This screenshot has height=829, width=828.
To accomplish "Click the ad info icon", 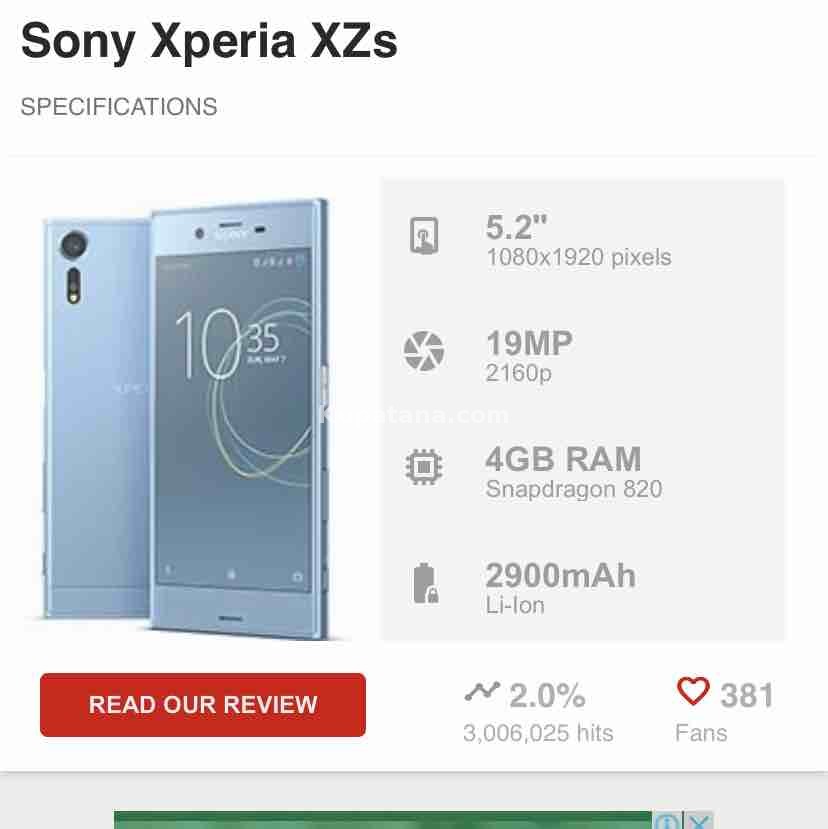I will (x=668, y=821).
